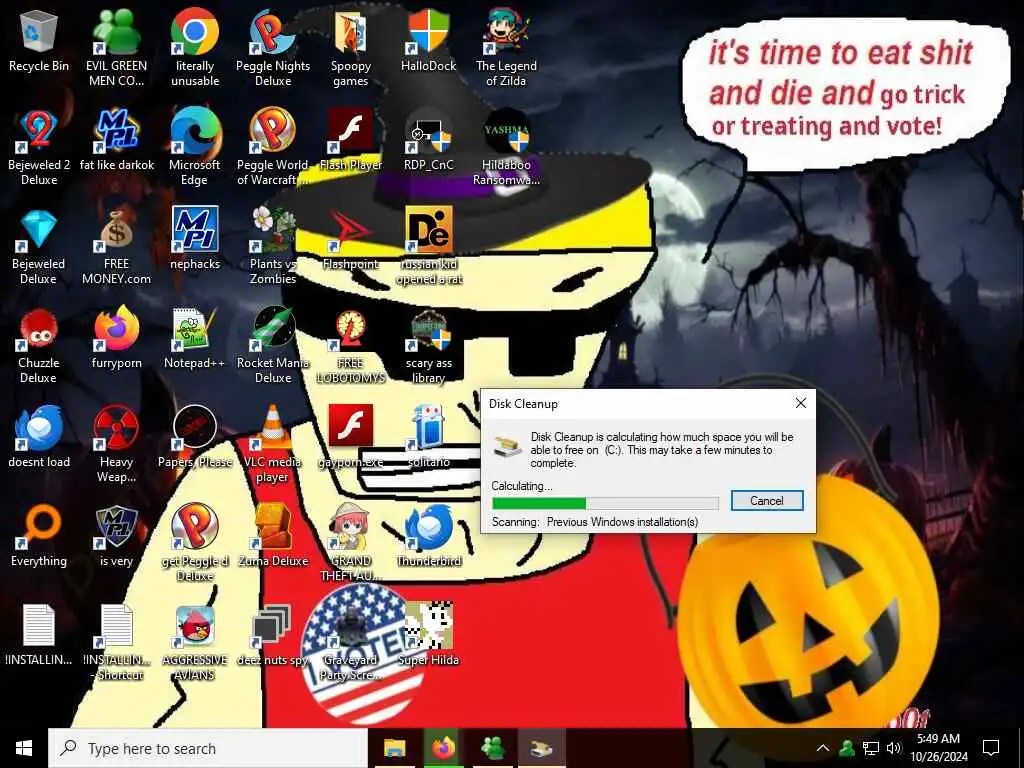Select the Heavy Weap... desktop icon
This screenshot has height=768, width=1024.
[116, 428]
